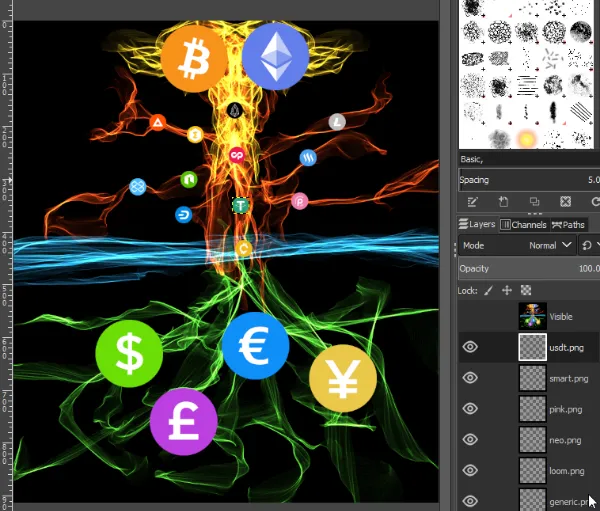Image resolution: width=600 pixels, height=511 pixels.
Task: Click the blue Dash coin on canvas
Action: [x=184, y=215]
